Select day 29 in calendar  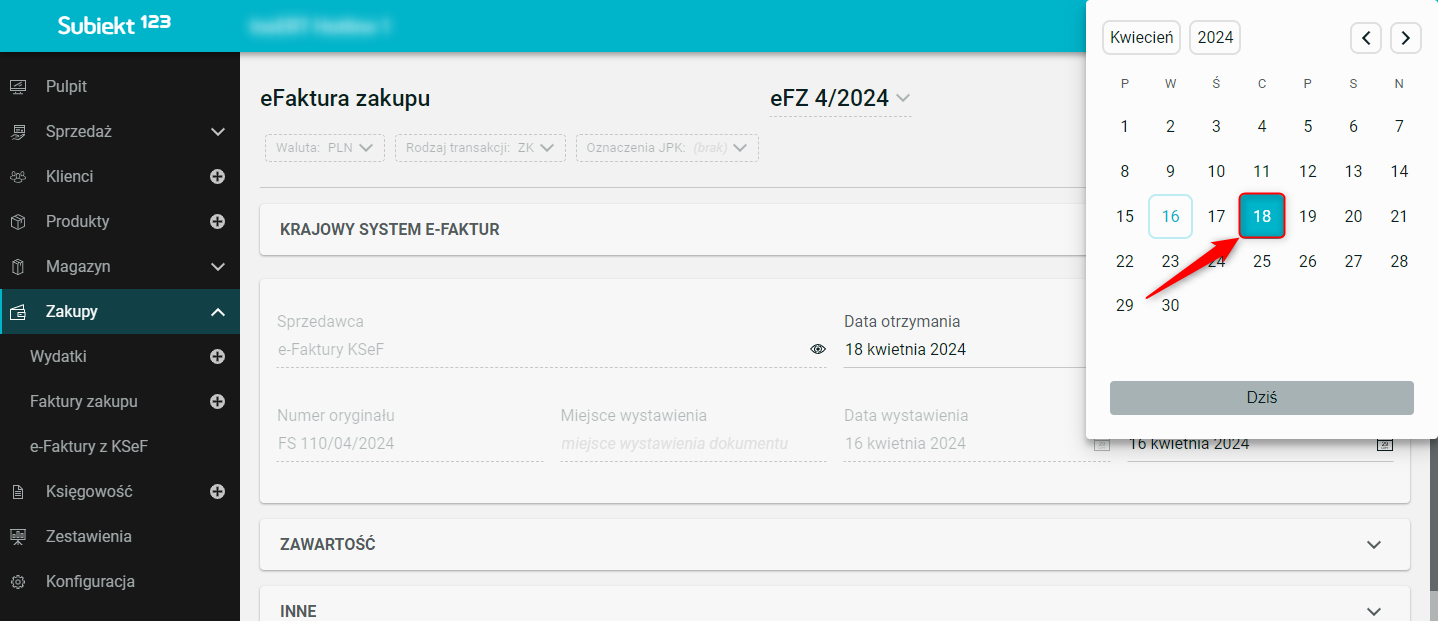pyautogui.click(x=1125, y=306)
